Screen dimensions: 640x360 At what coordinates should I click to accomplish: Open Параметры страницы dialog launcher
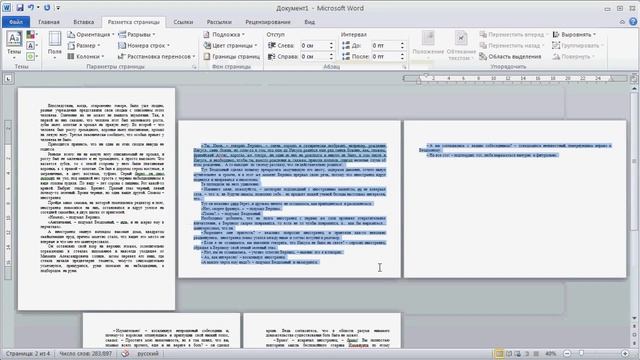[x=195, y=67]
